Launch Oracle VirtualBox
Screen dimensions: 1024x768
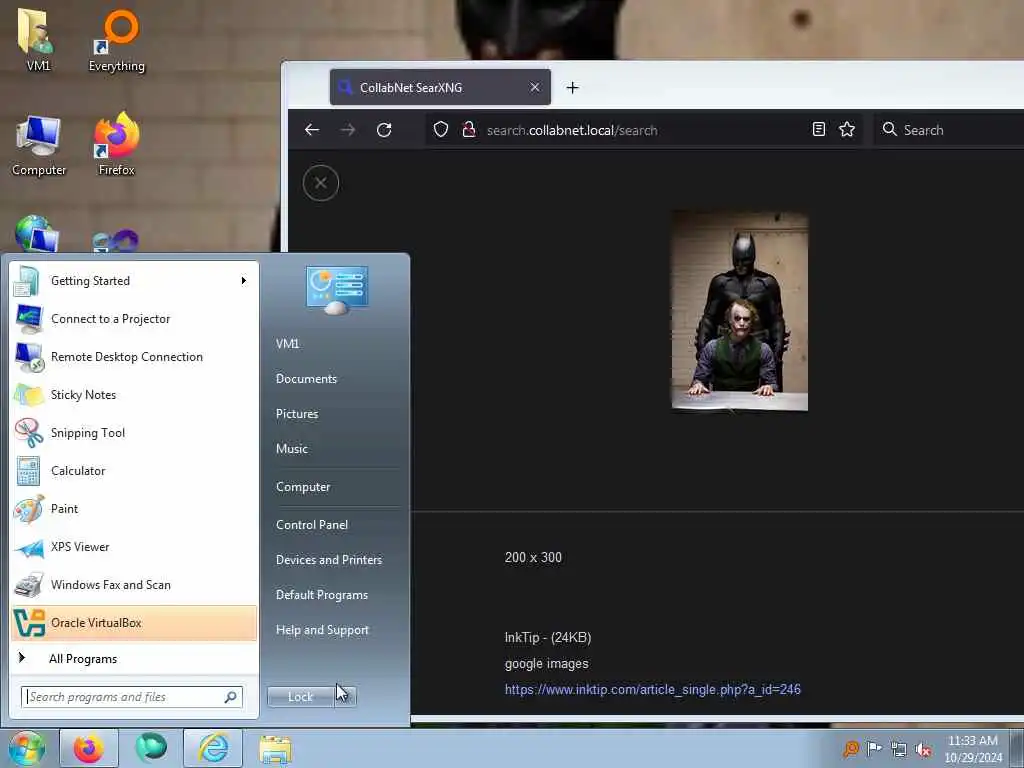pos(134,623)
